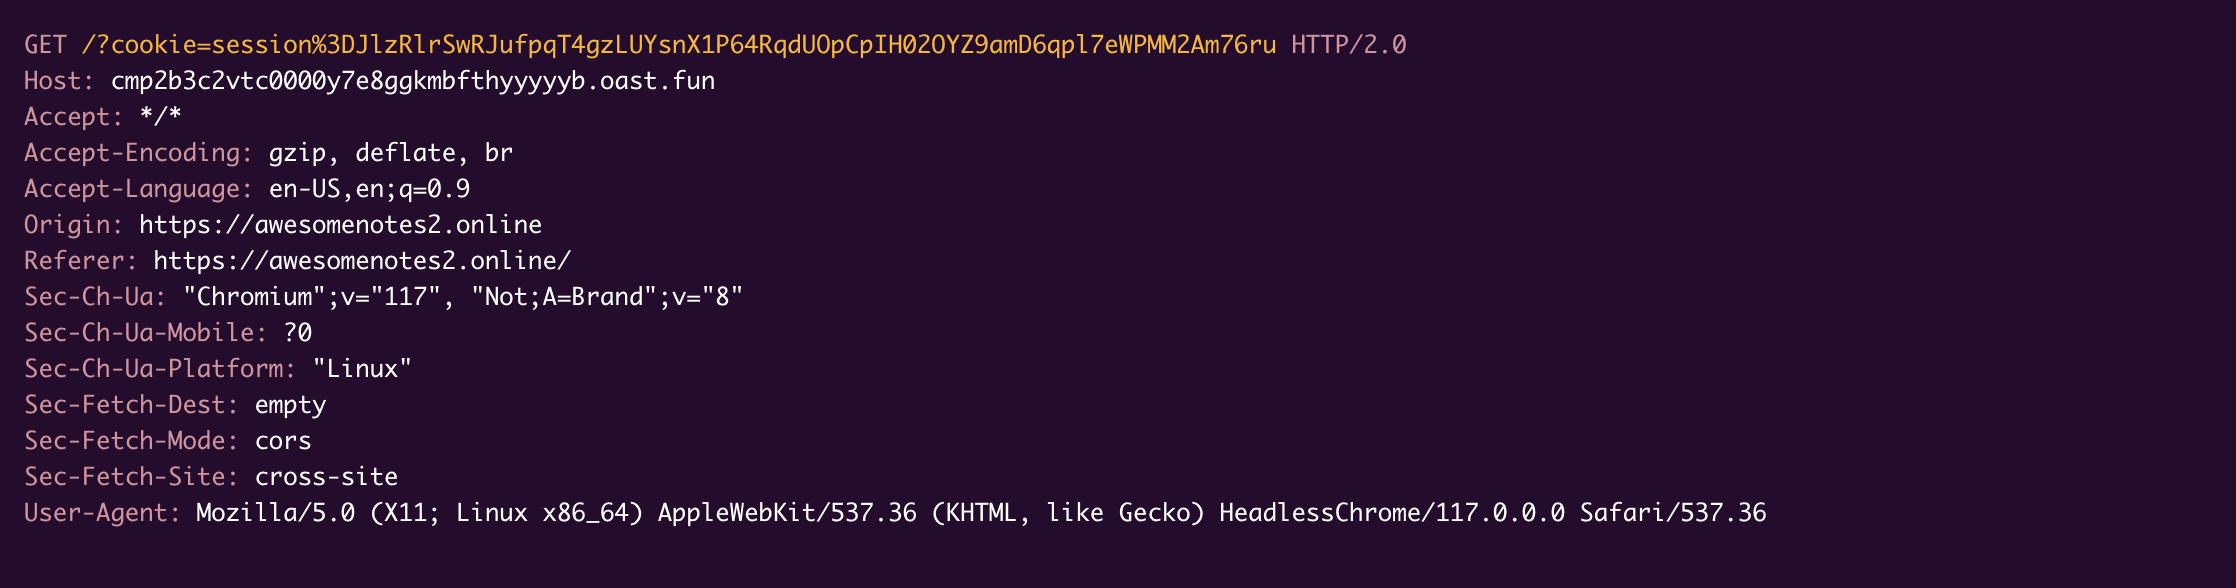Click the Host header name
Screen dimensions: 2236x588
58,81
